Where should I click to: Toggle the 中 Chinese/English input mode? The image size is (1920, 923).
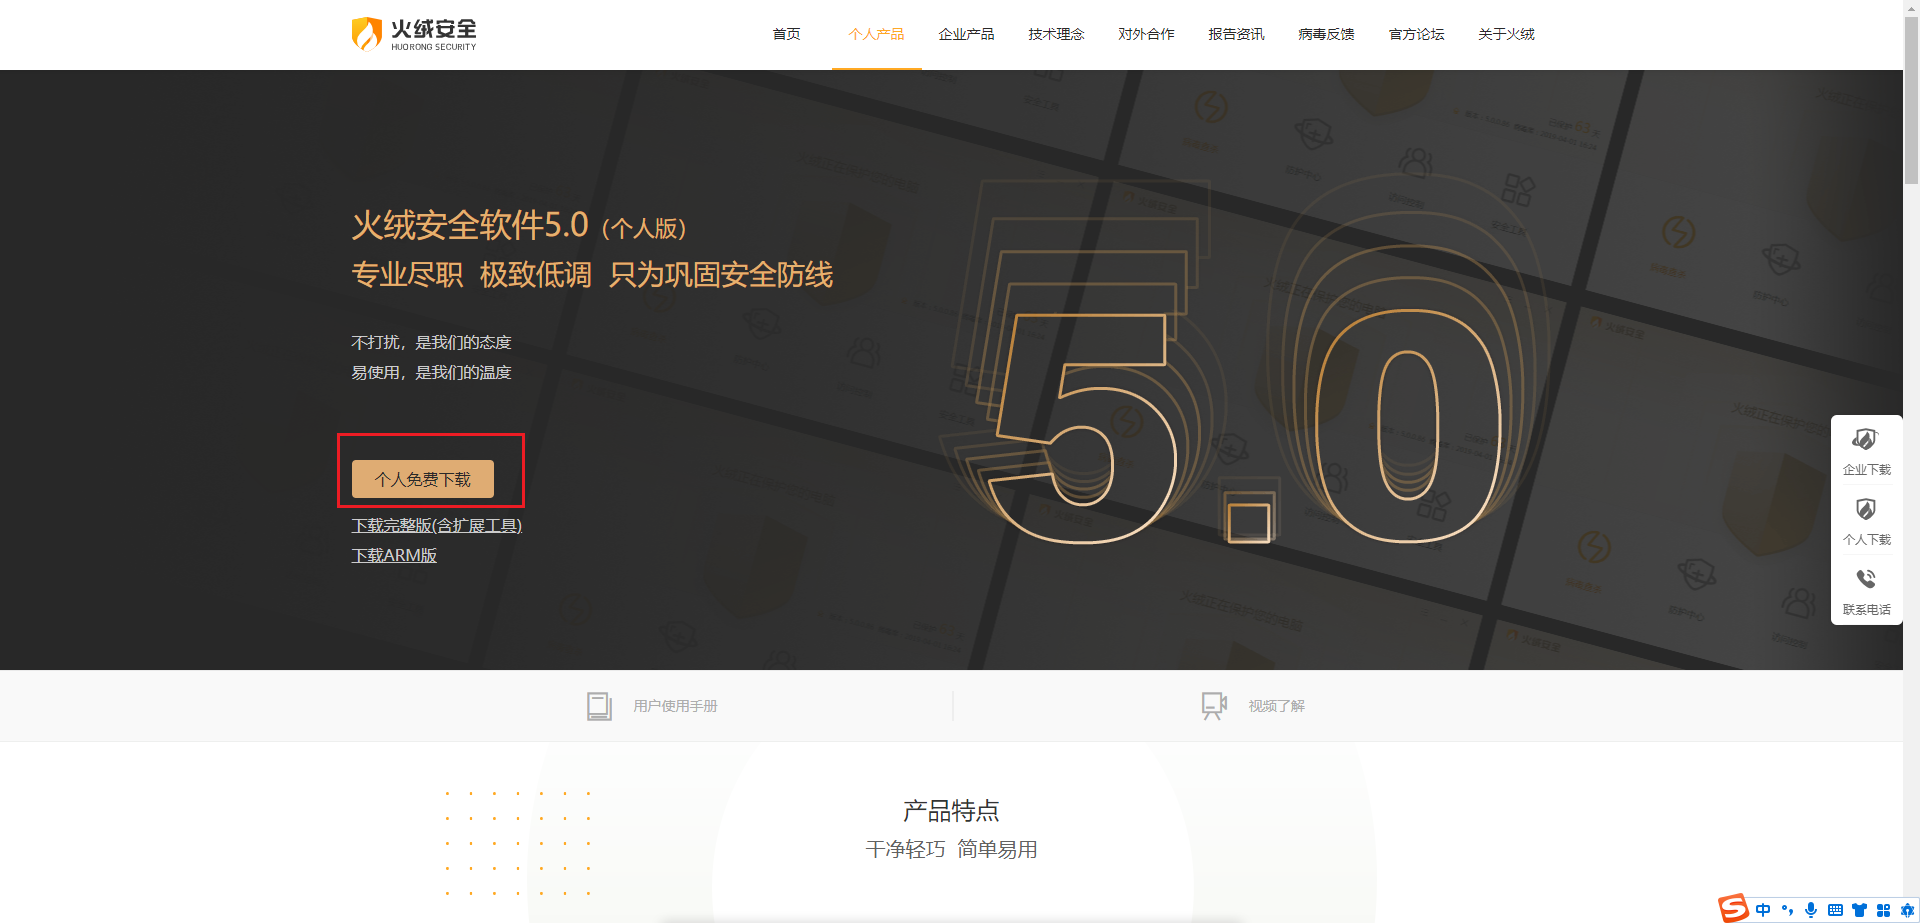coord(1762,910)
